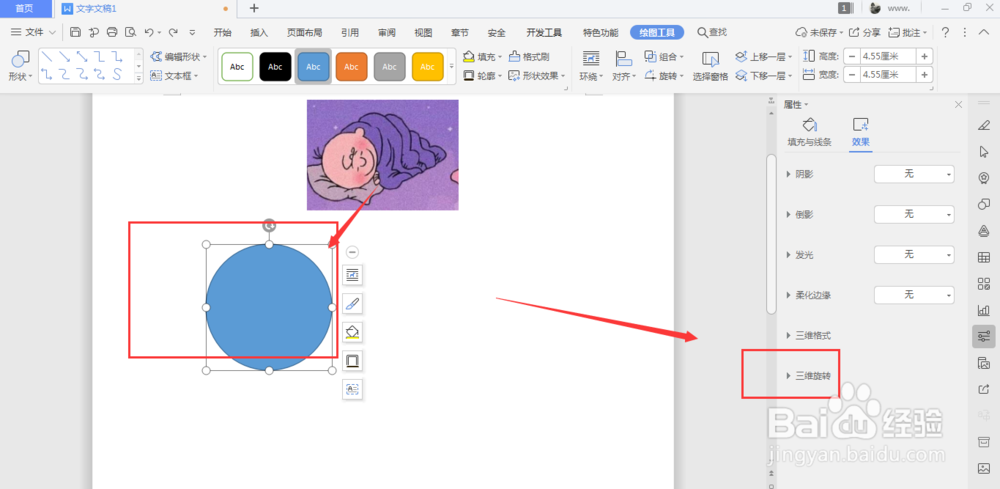Open the 旋转 rotate dropdown
Screen dimensions: 1000x489
(x=664, y=75)
